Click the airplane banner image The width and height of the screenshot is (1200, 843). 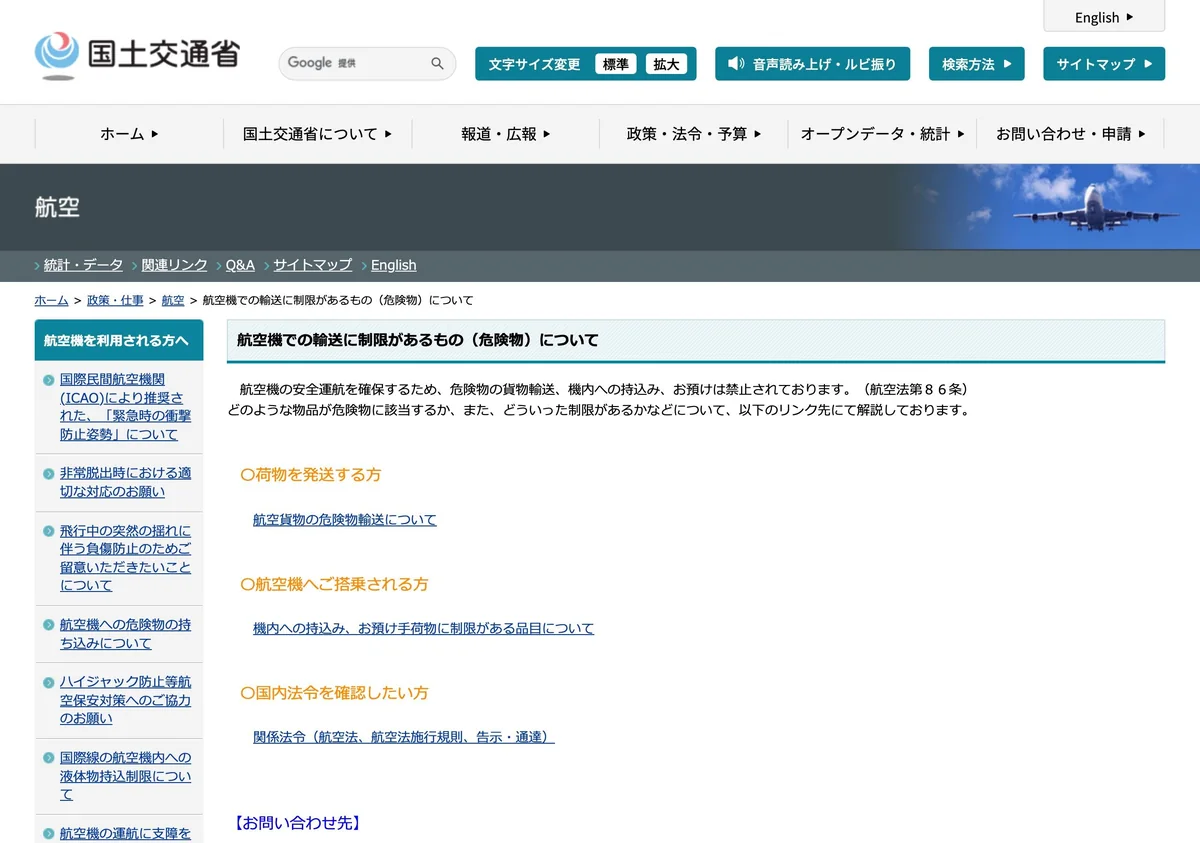click(x=1050, y=207)
